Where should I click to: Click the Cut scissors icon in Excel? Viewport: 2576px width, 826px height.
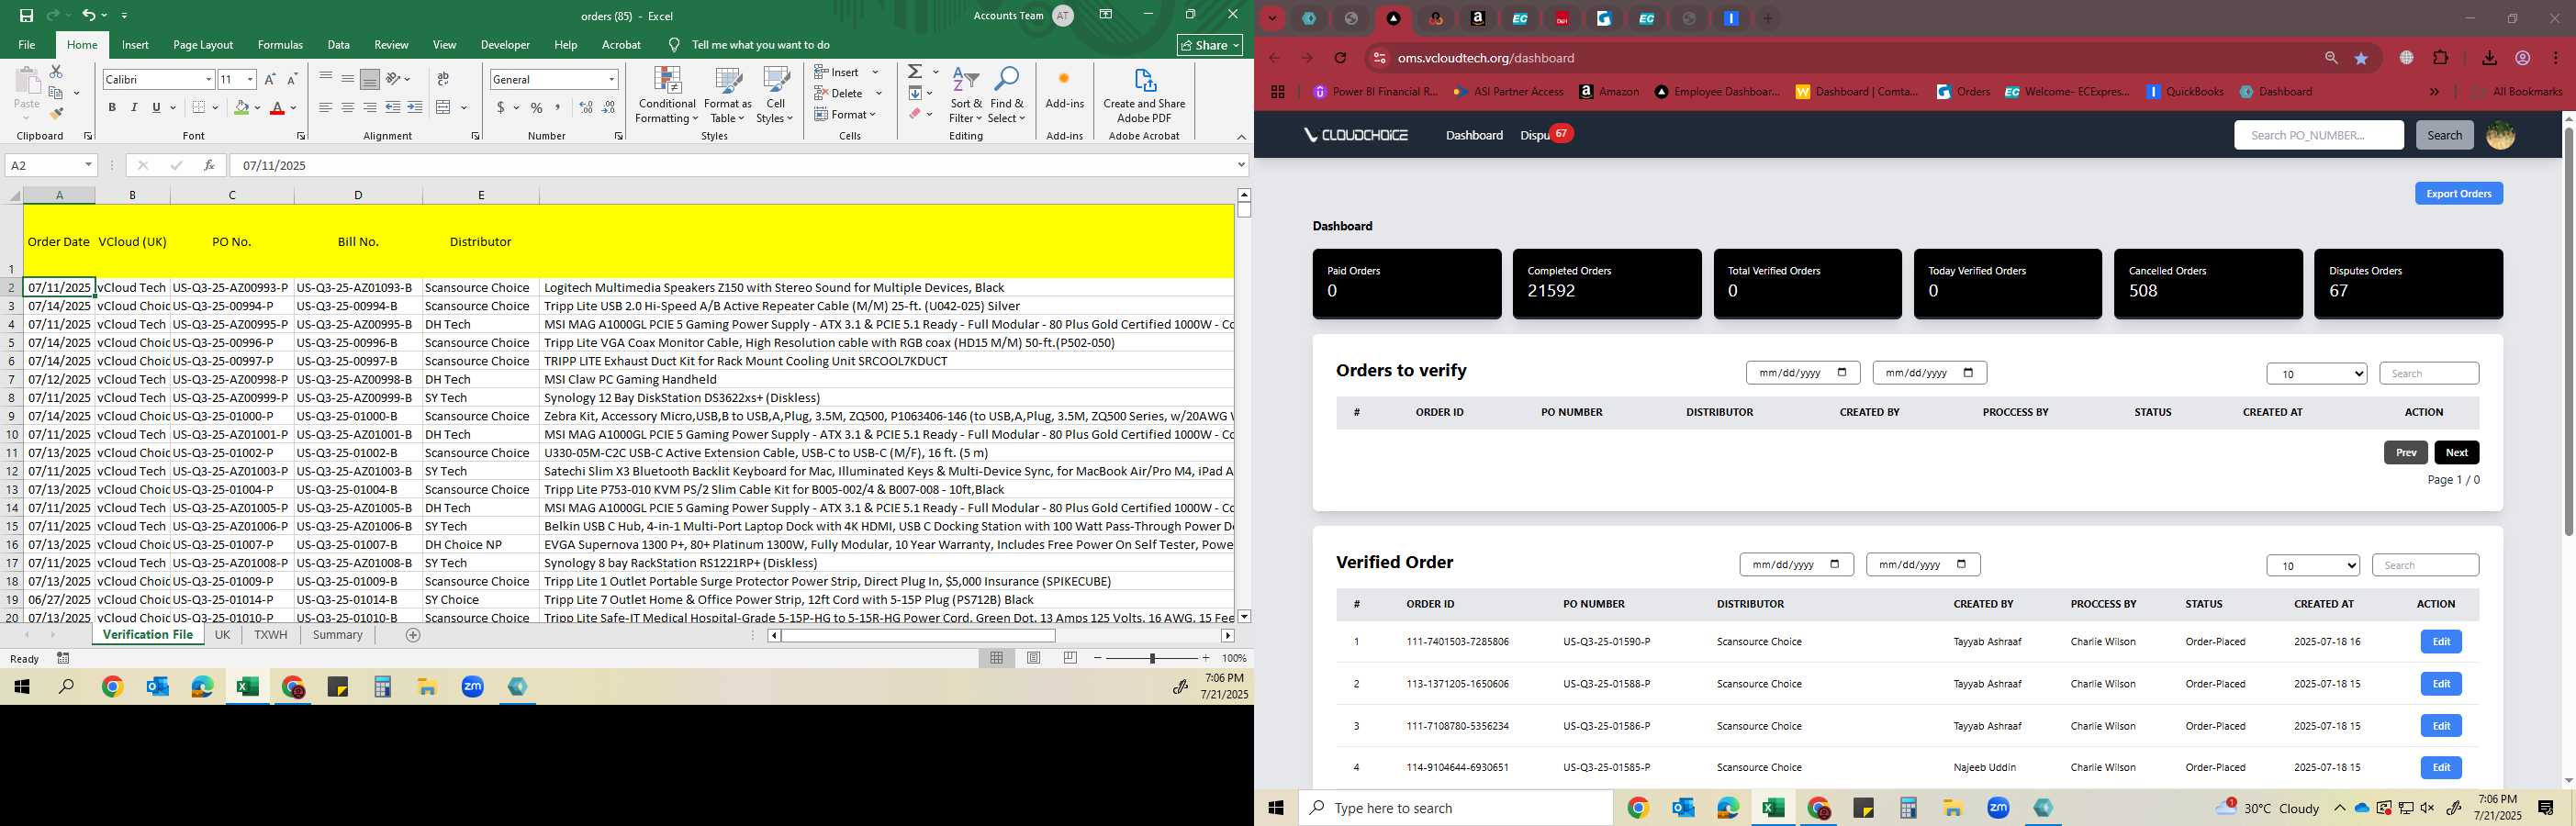click(x=56, y=72)
